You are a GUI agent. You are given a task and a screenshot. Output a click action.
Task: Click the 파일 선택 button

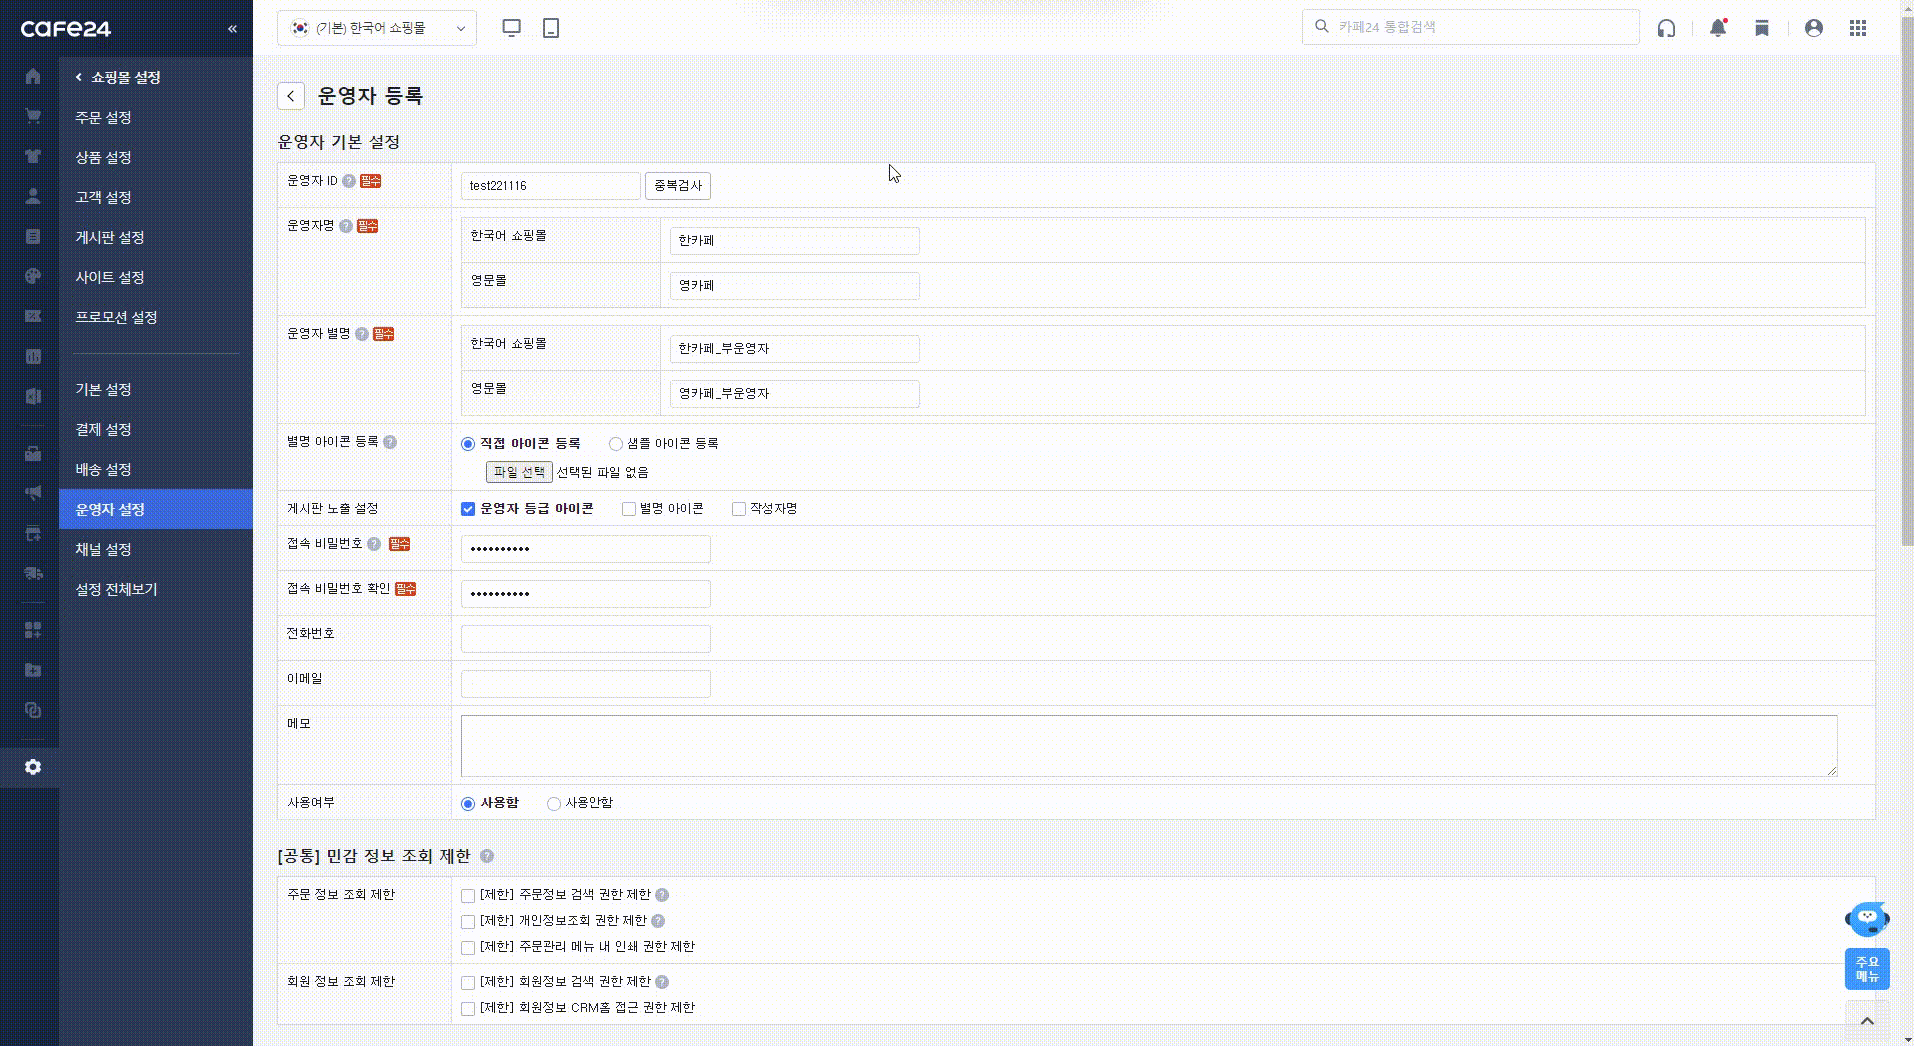(519, 472)
